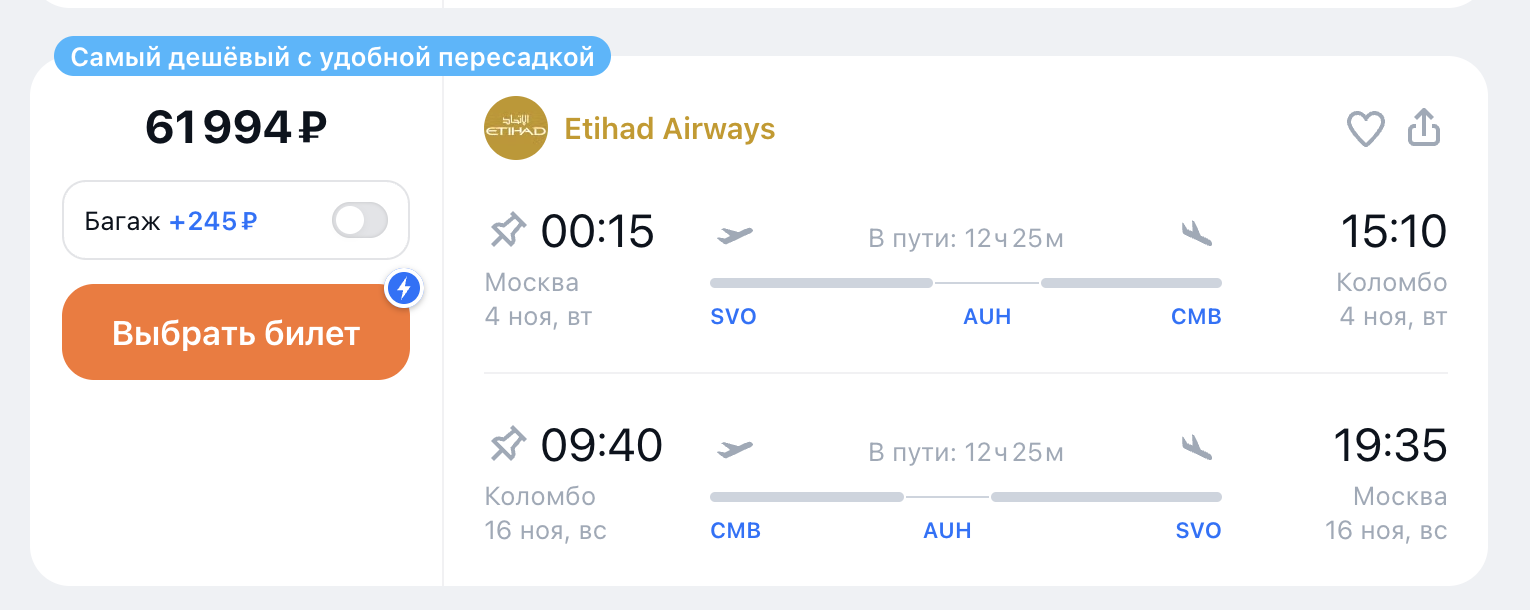Screen dimensions: 1530x610
Task: Click the share ticket icon
Action: click(x=1424, y=128)
